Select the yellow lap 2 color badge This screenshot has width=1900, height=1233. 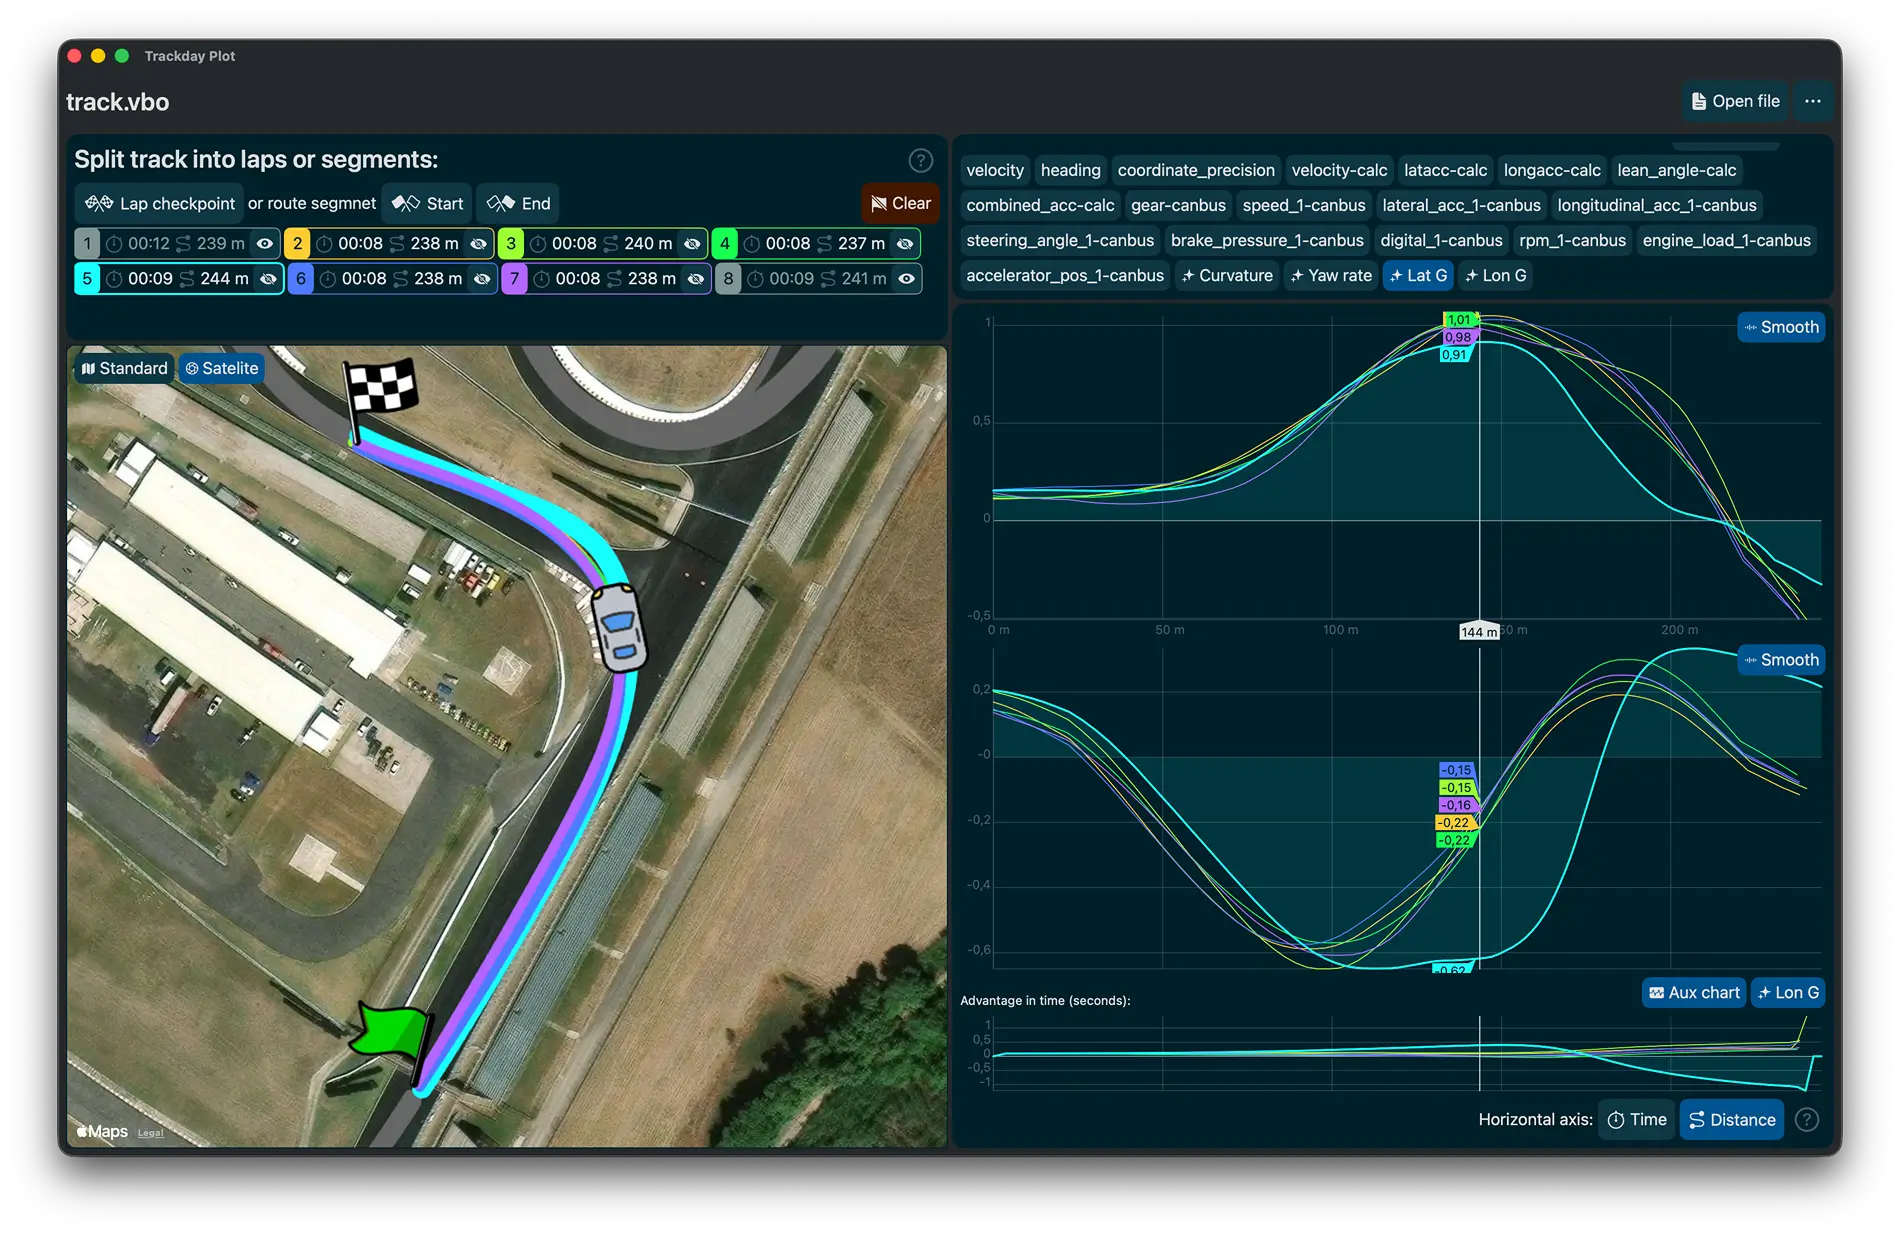click(297, 243)
